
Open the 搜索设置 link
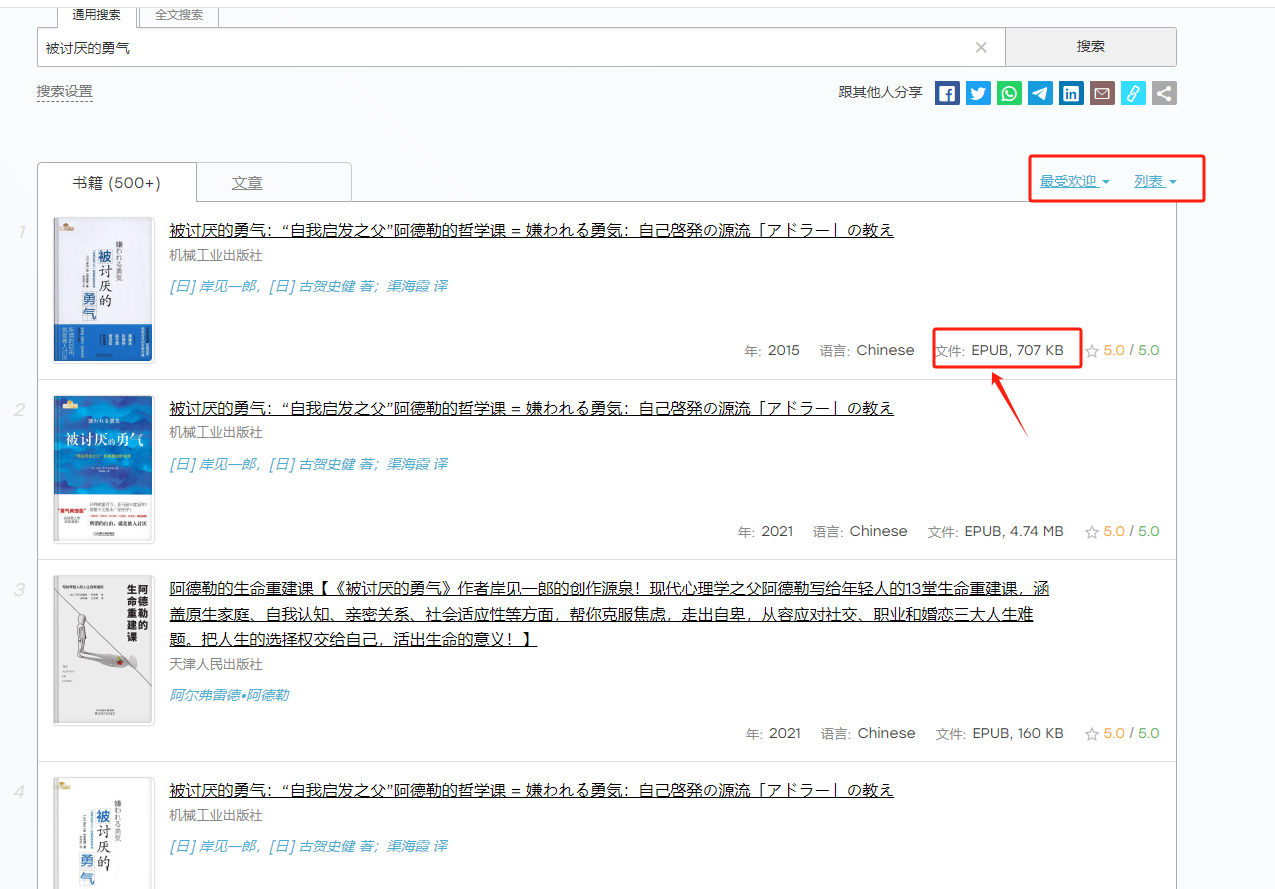[64, 91]
